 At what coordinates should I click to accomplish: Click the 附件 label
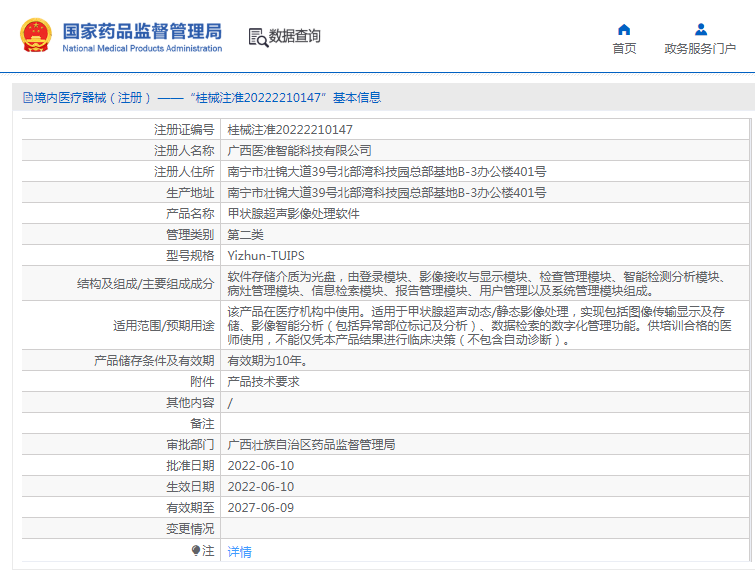[x=202, y=382]
